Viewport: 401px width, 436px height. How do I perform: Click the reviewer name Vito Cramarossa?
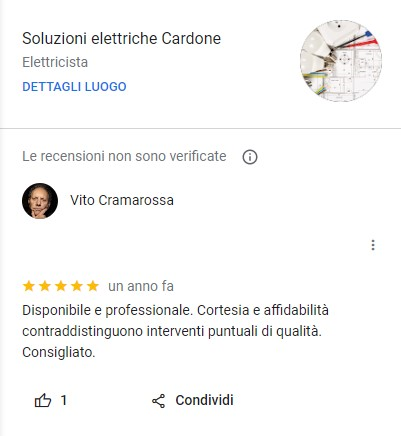point(122,200)
